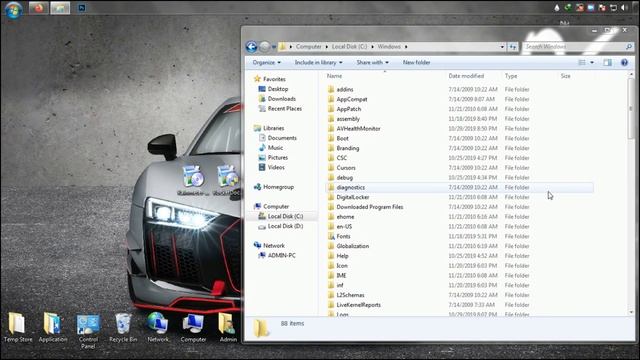This screenshot has height=360, width=640.
Task: Click Computer in the address breadcrumb
Action: click(x=309, y=47)
